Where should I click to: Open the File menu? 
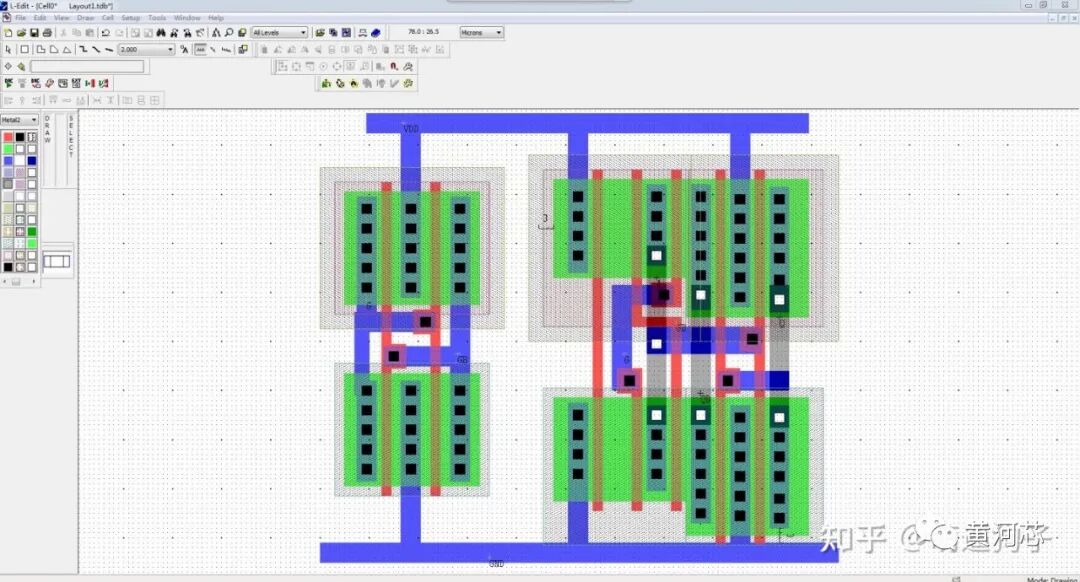(x=21, y=18)
